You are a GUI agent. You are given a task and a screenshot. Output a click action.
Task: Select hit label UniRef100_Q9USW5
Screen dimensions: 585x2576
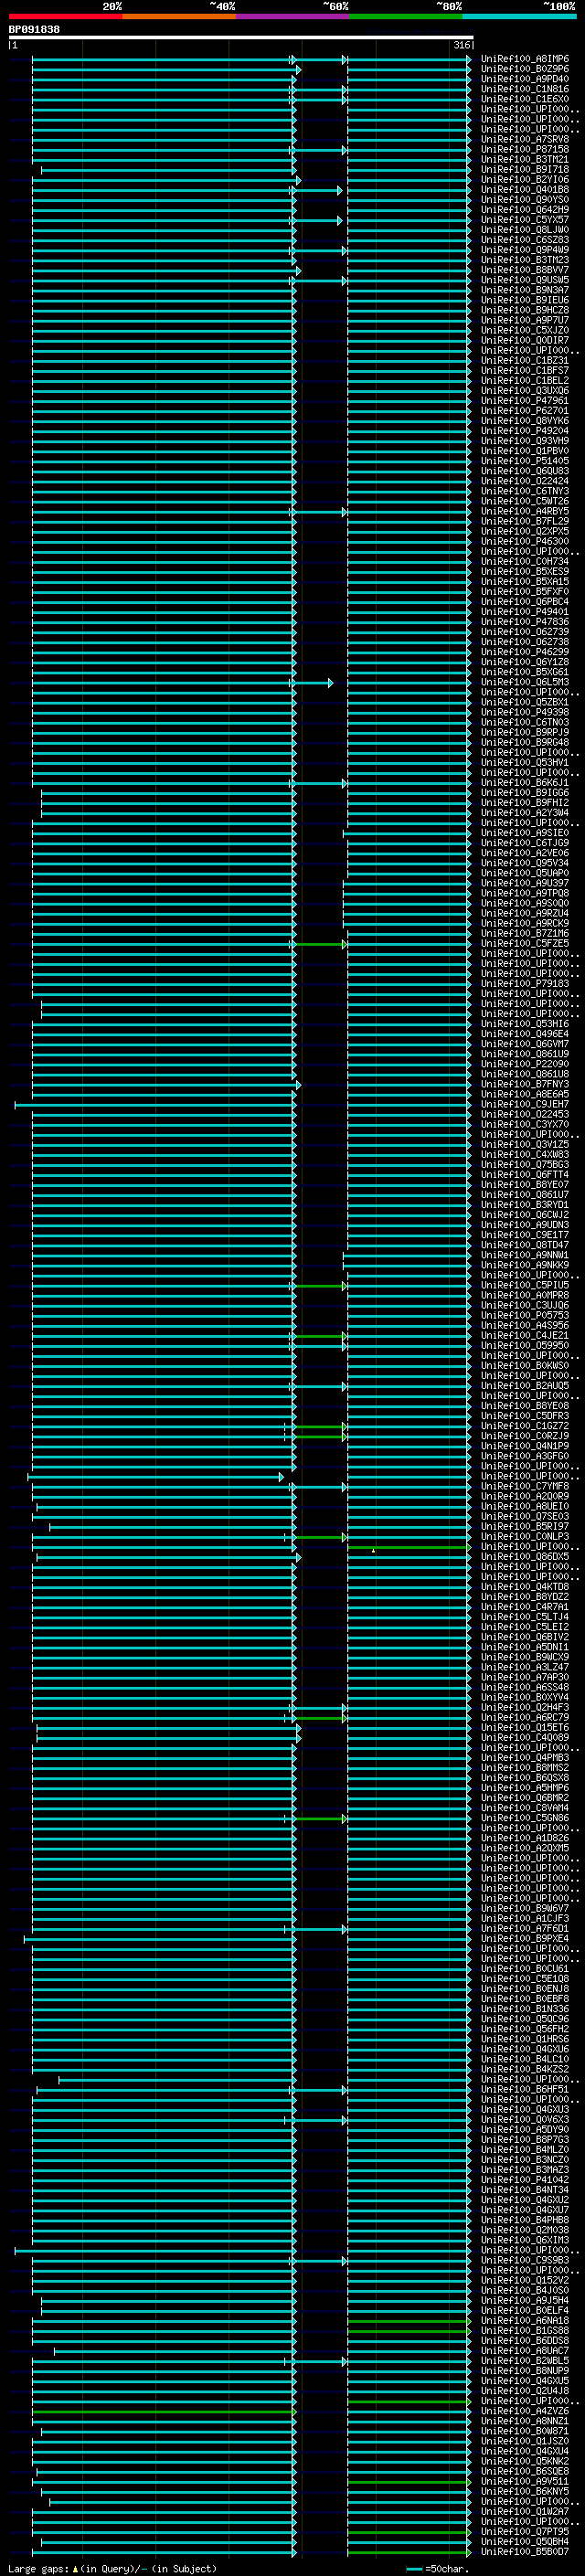(524, 280)
